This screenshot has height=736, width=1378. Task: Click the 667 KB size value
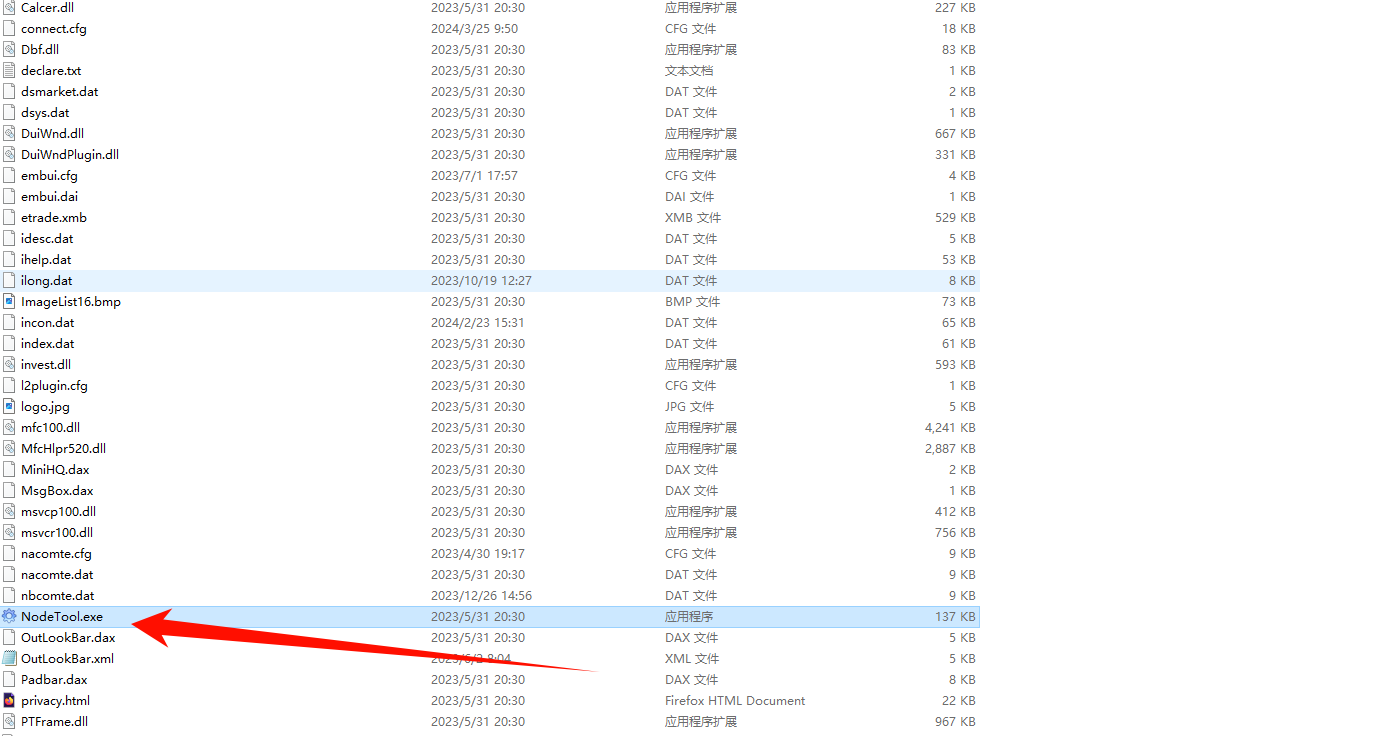[x=956, y=134]
